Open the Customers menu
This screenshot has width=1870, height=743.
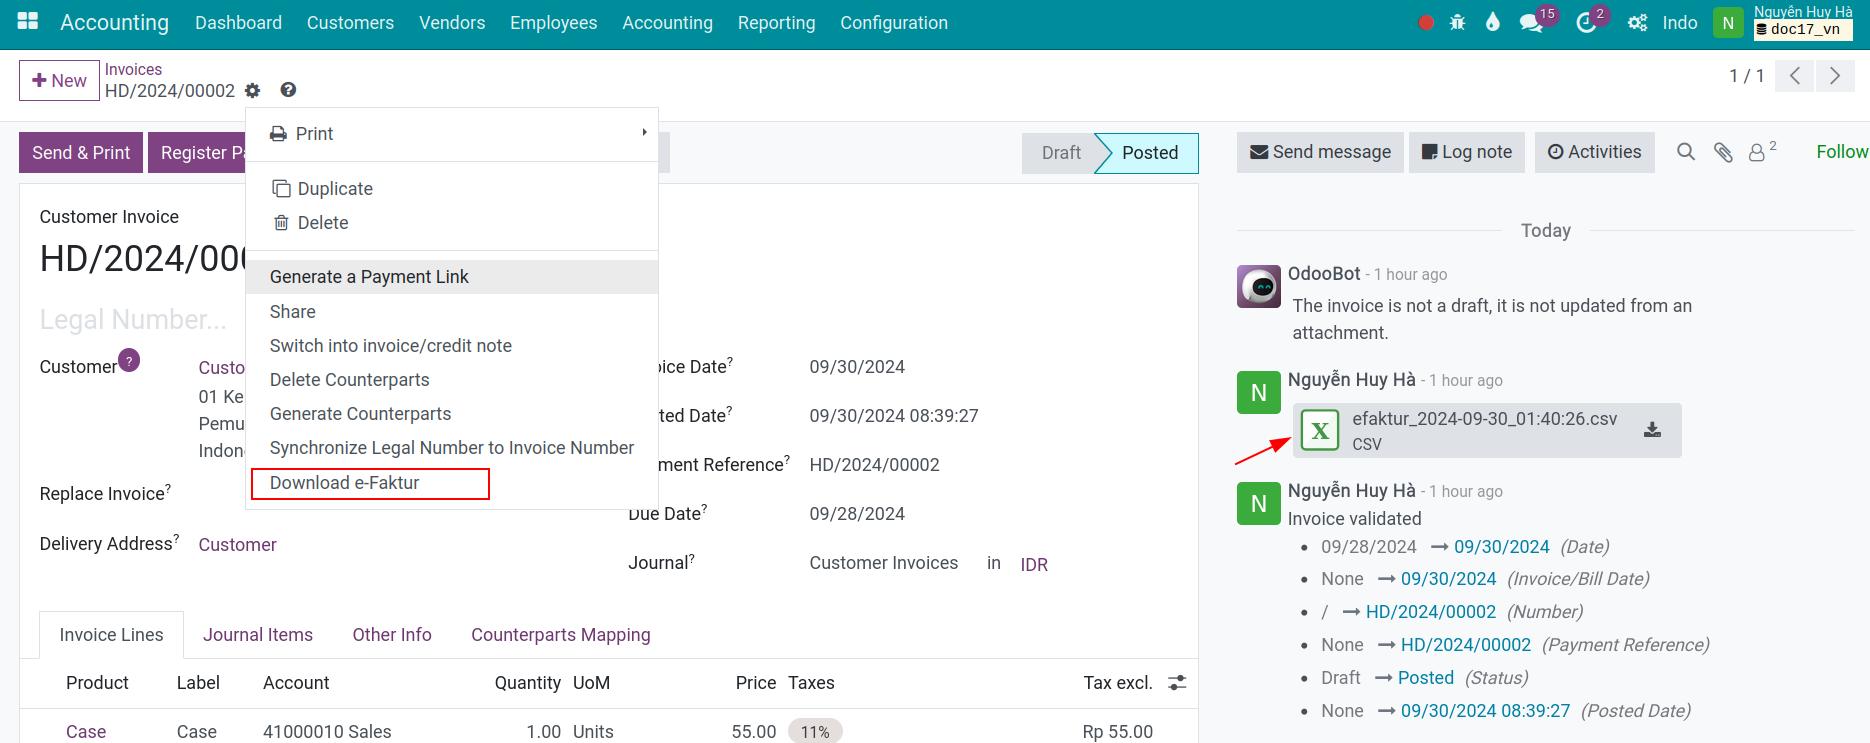[350, 23]
